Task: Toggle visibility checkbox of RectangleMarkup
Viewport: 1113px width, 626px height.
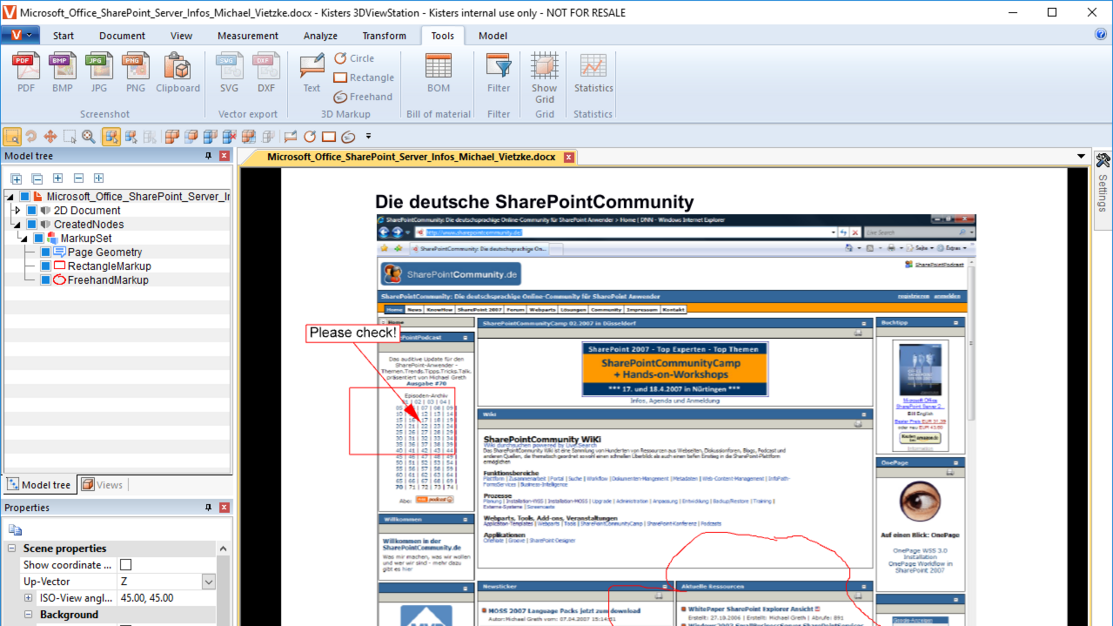Action: pos(45,266)
